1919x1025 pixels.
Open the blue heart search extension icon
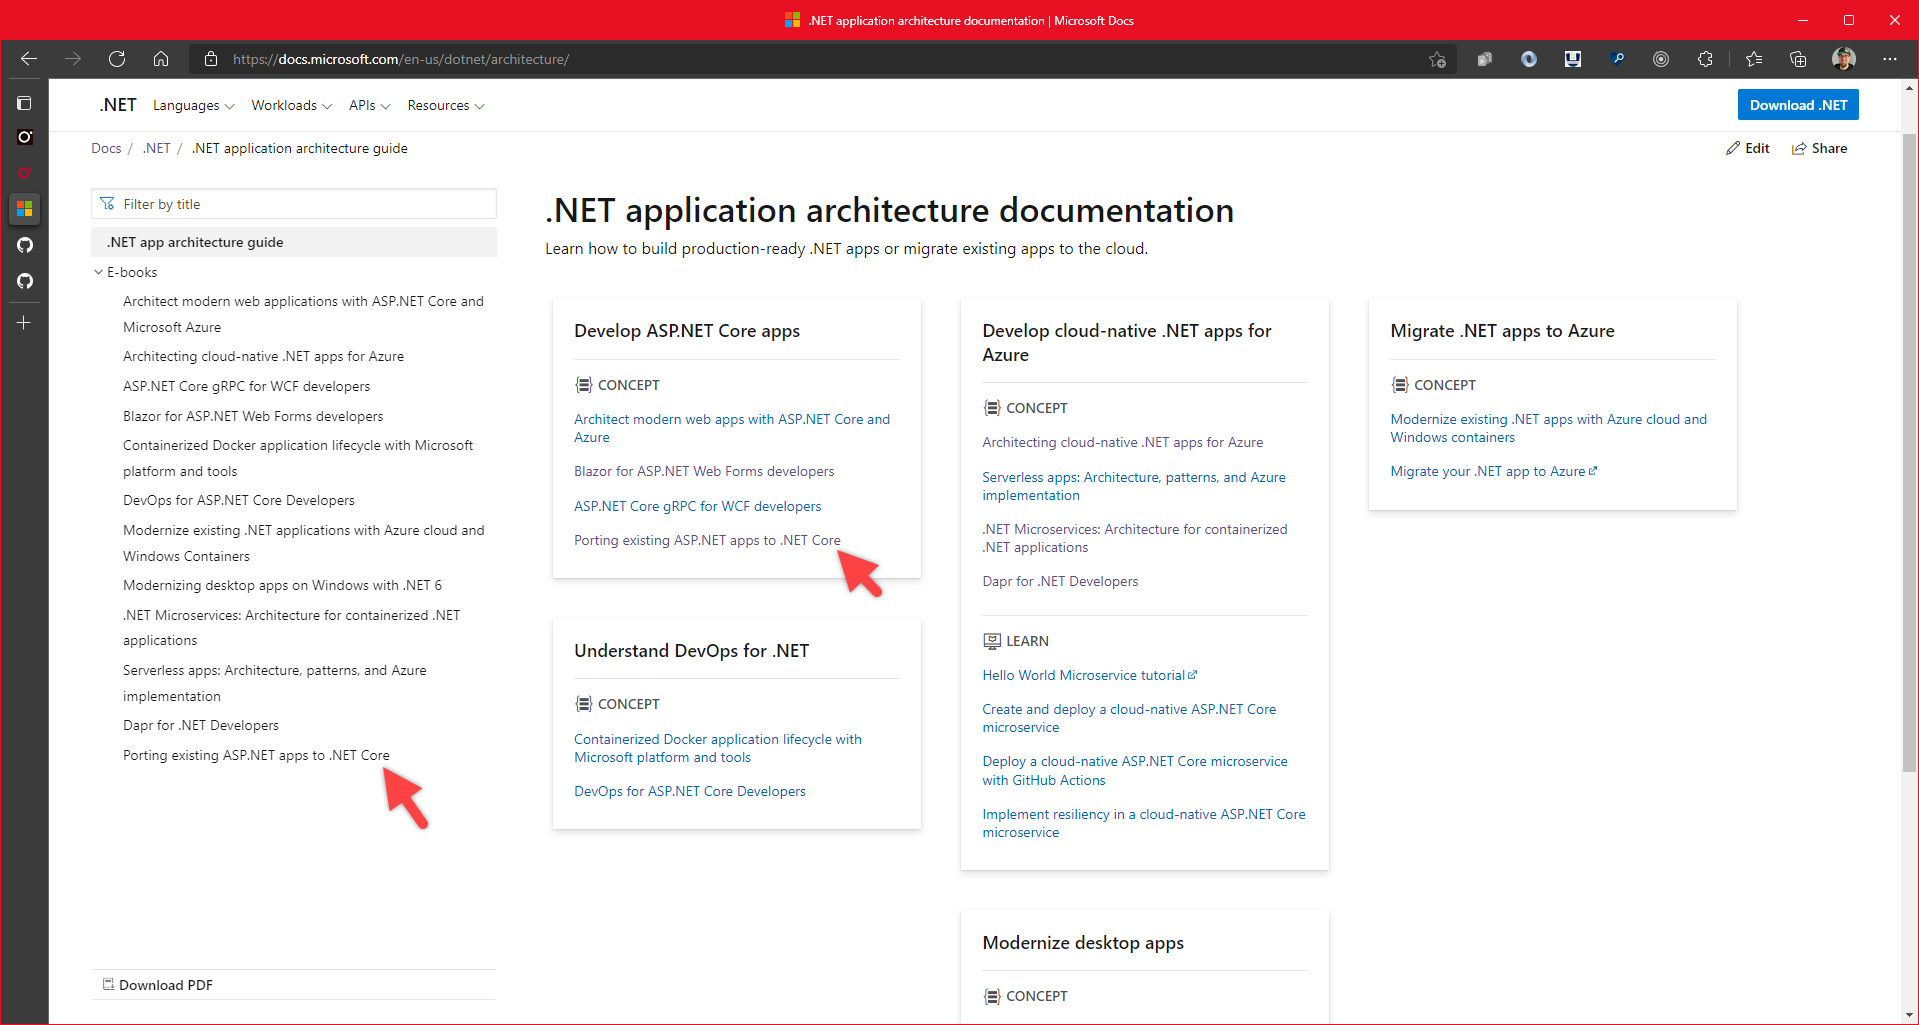pos(1617,60)
